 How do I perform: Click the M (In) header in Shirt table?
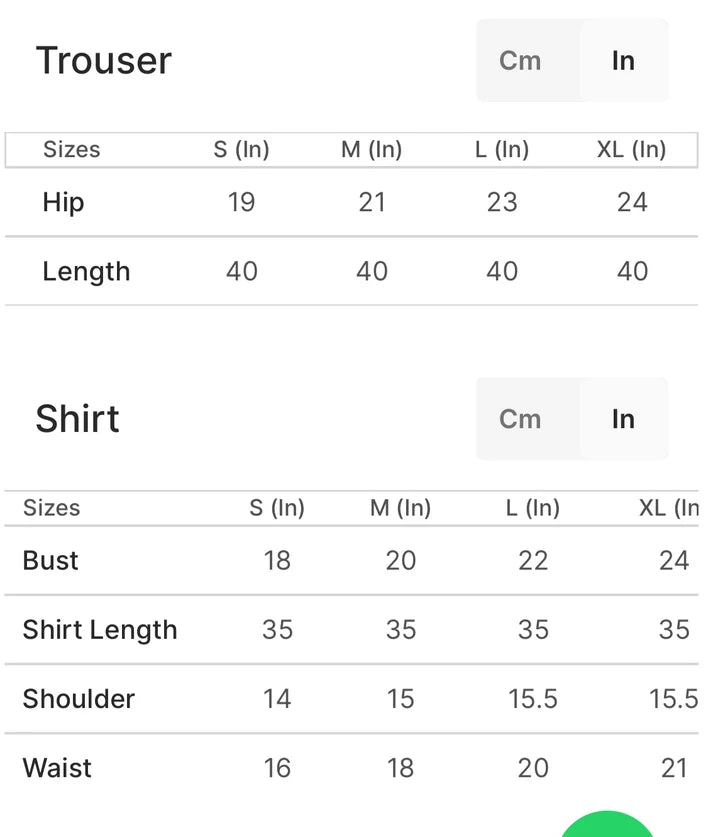(x=400, y=508)
